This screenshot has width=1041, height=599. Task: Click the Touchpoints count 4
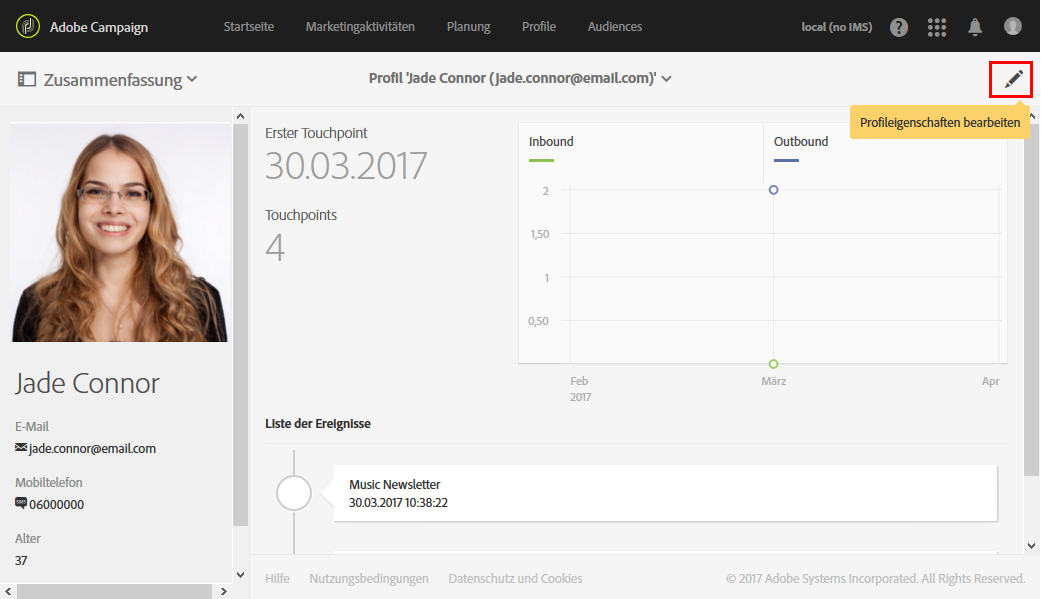[275, 248]
